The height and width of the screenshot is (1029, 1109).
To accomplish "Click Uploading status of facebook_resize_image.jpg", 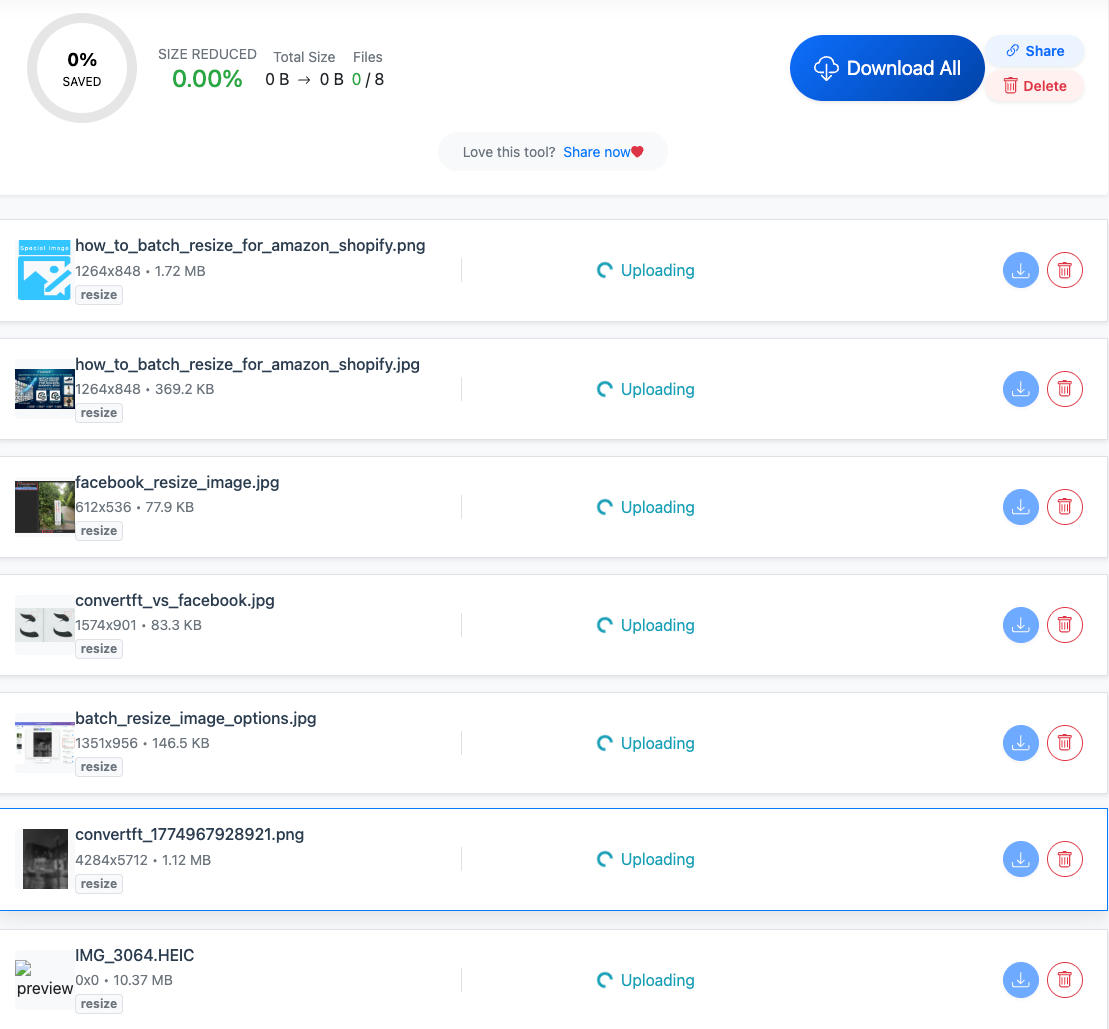I will tap(646, 507).
